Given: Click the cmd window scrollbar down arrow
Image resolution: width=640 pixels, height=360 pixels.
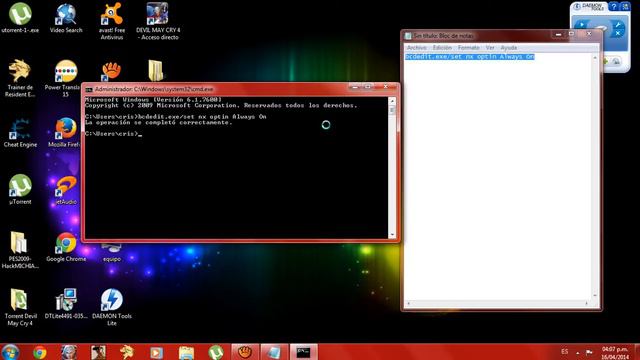Looking at the screenshot, I should pos(392,235).
